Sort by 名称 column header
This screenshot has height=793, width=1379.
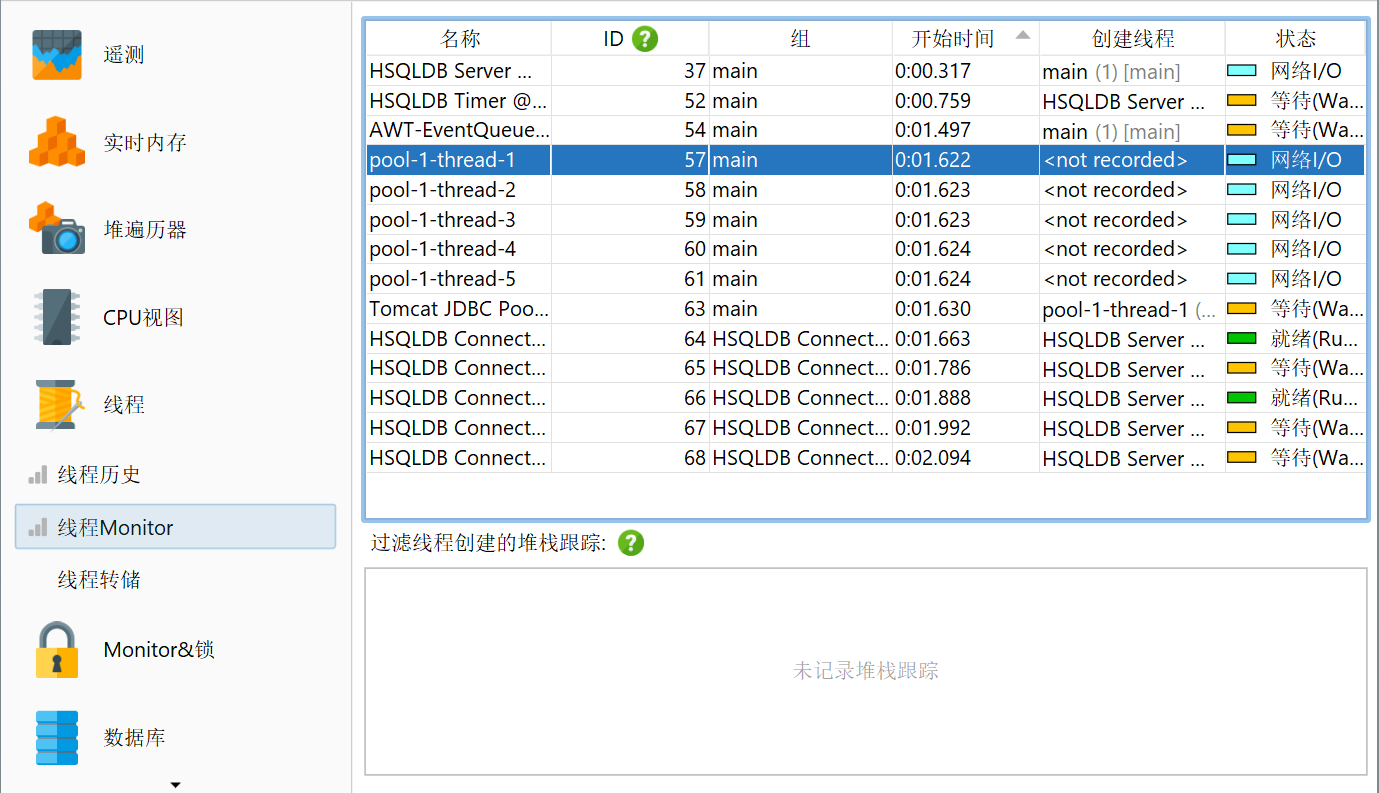[460, 39]
